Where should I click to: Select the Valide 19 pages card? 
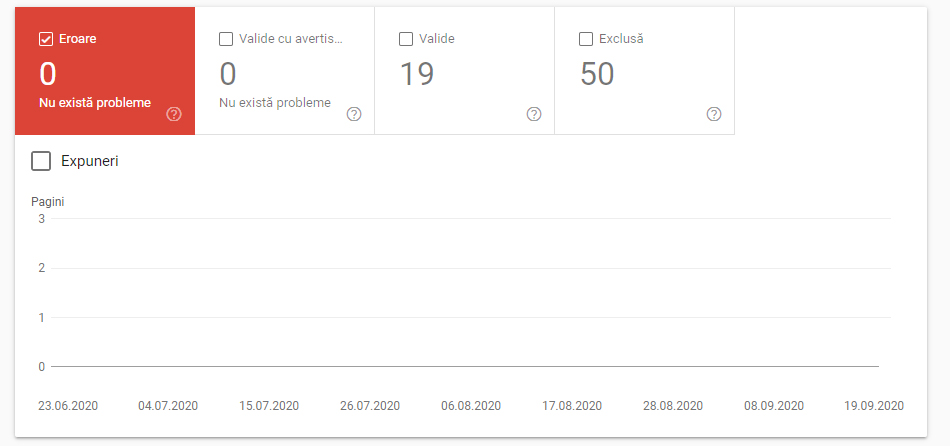pyautogui.click(x=464, y=75)
